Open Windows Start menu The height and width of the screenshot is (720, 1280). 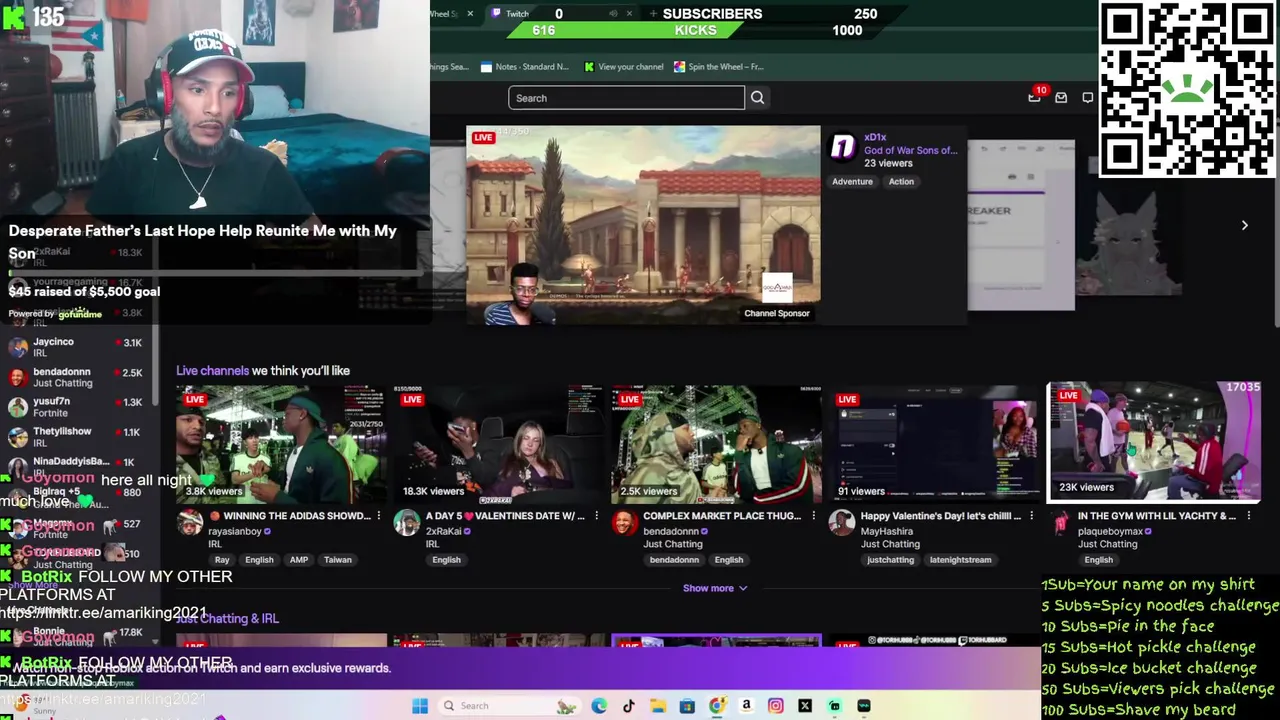pyautogui.click(x=420, y=706)
